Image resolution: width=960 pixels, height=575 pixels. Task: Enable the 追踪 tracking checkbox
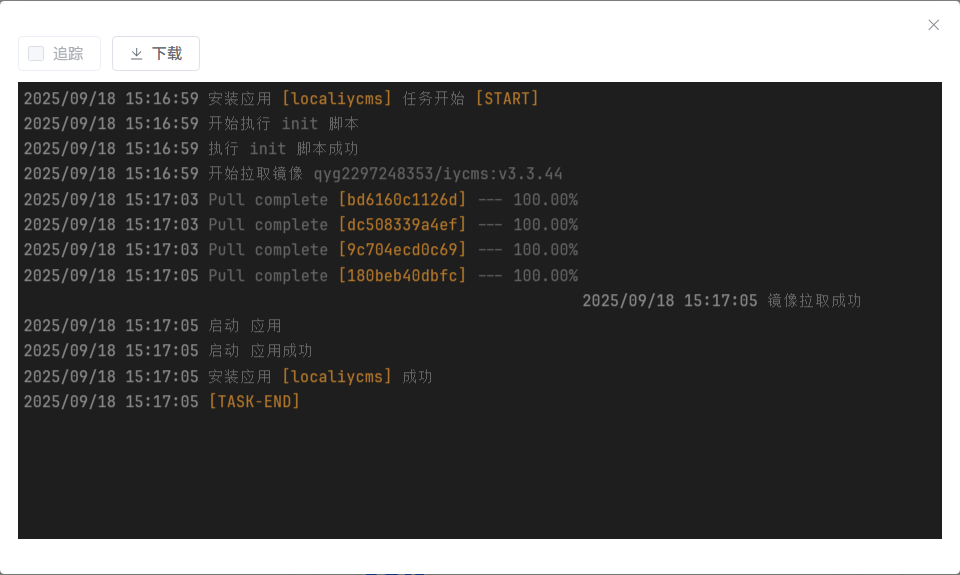pyautogui.click(x=36, y=54)
